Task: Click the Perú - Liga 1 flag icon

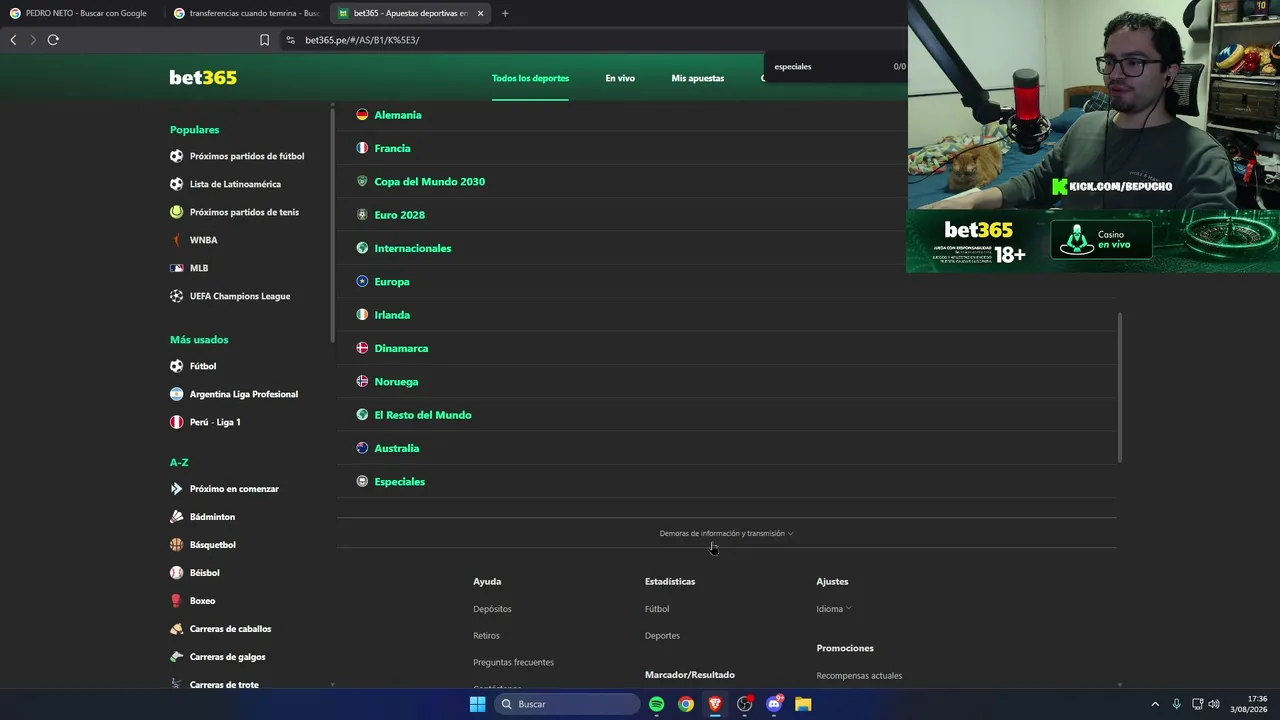Action: pyautogui.click(x=176, y=422)
